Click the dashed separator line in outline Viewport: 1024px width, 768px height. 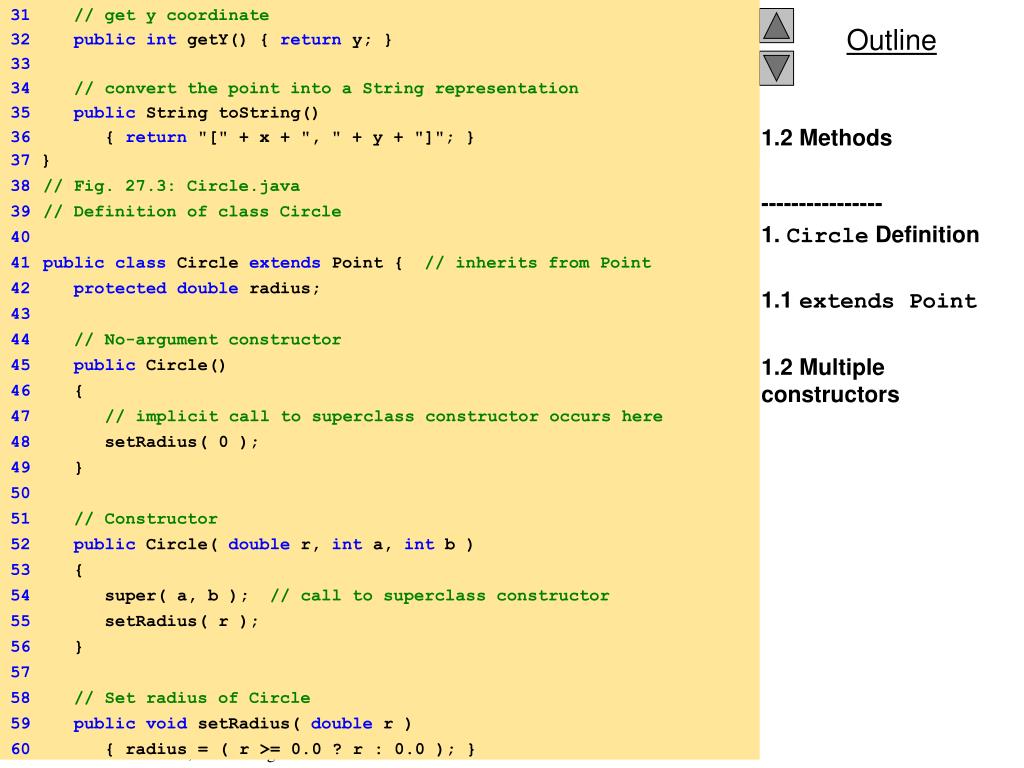pos(821,205)
